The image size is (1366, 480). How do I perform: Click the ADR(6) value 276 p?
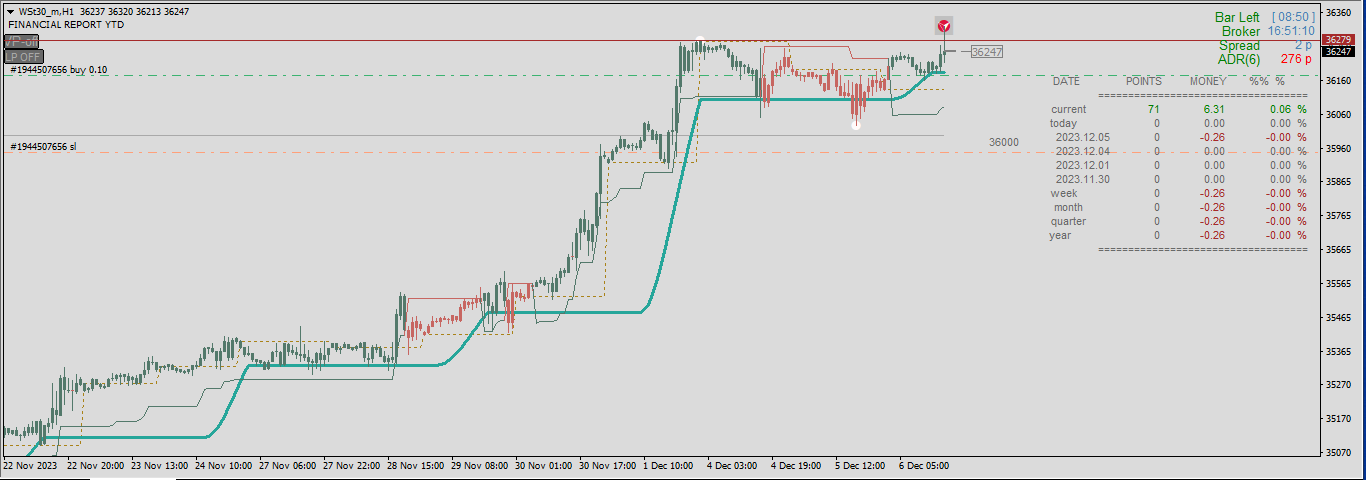coord(1297,59)
